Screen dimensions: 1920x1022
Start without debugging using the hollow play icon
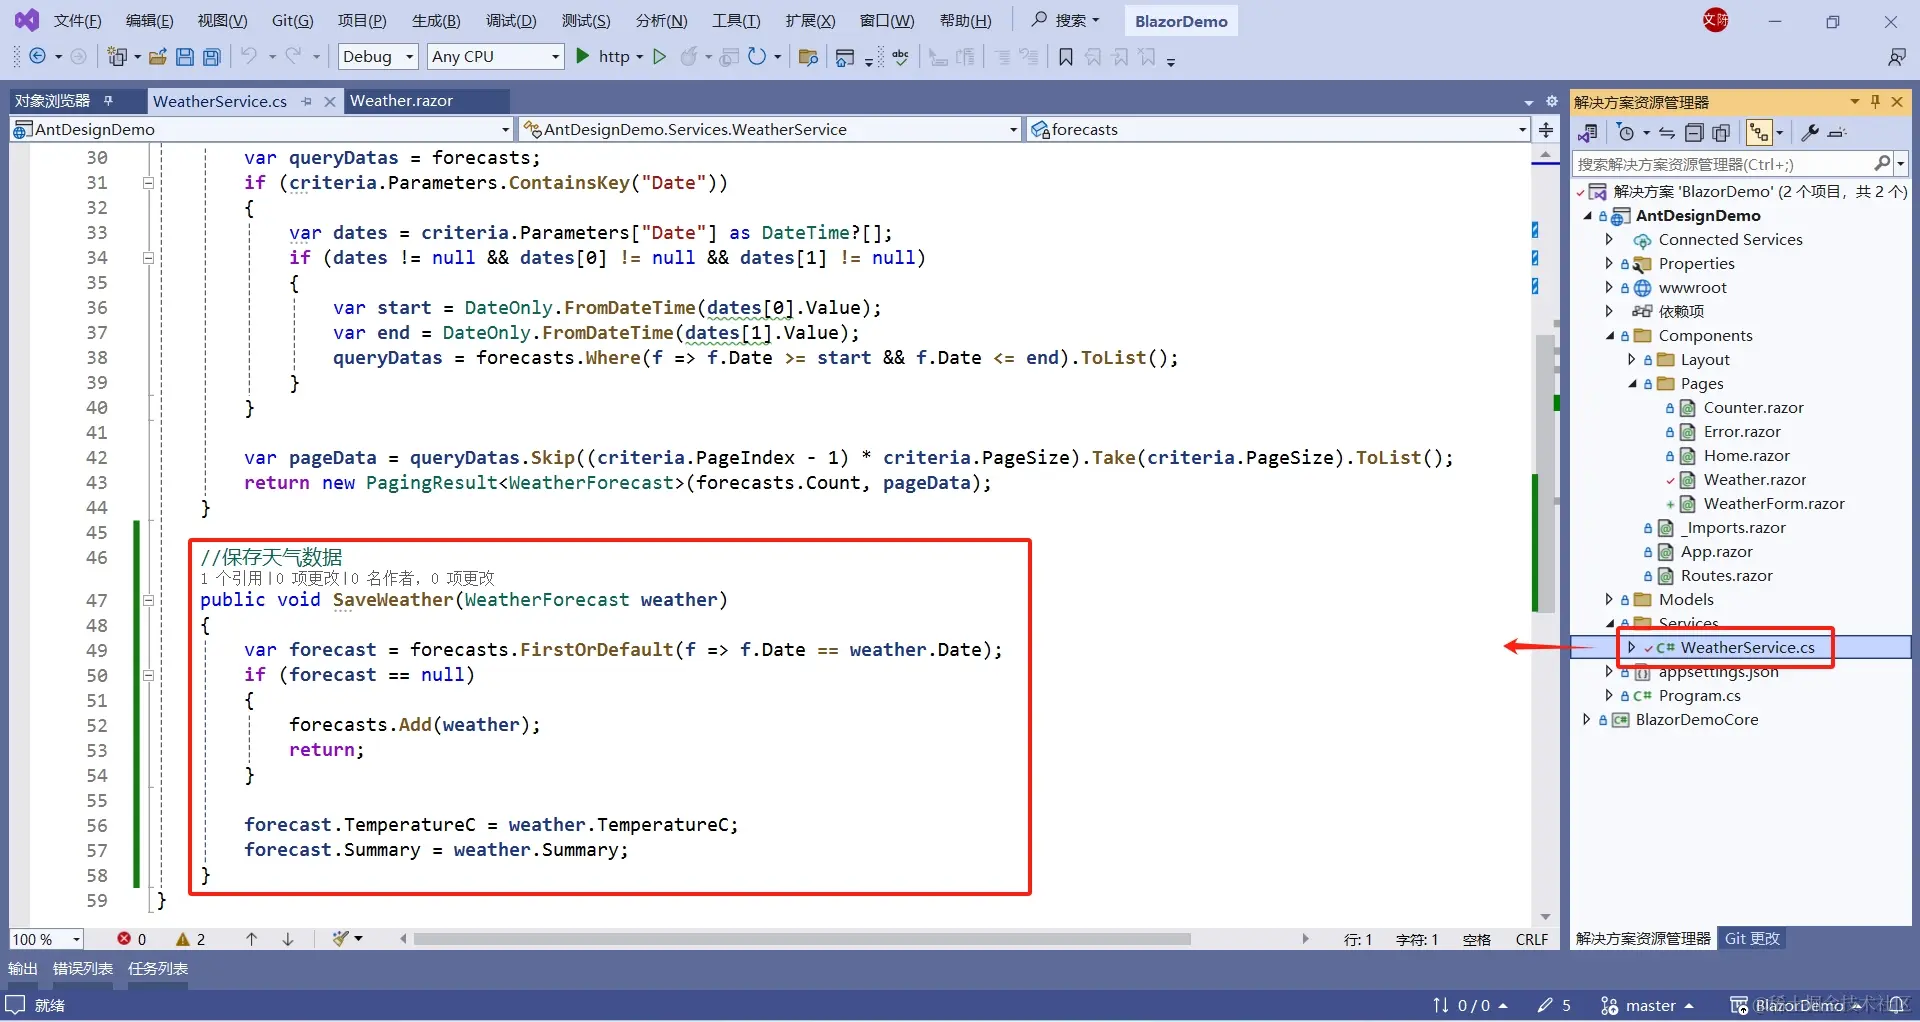660,57
